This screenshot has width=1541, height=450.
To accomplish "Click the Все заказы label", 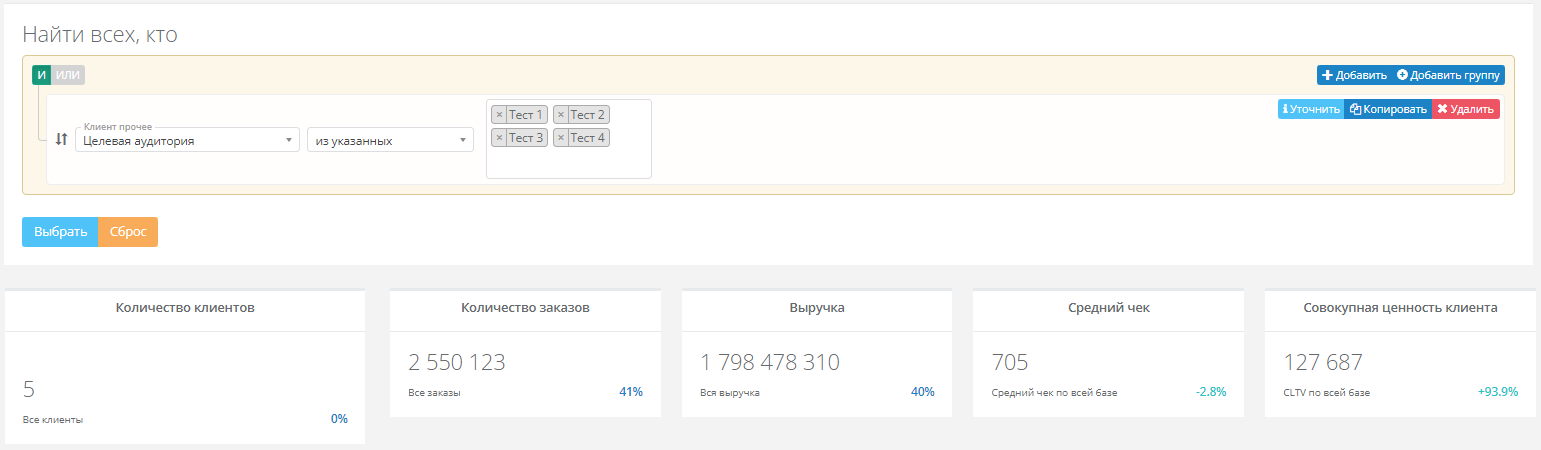I will click(x=435, y=393).
